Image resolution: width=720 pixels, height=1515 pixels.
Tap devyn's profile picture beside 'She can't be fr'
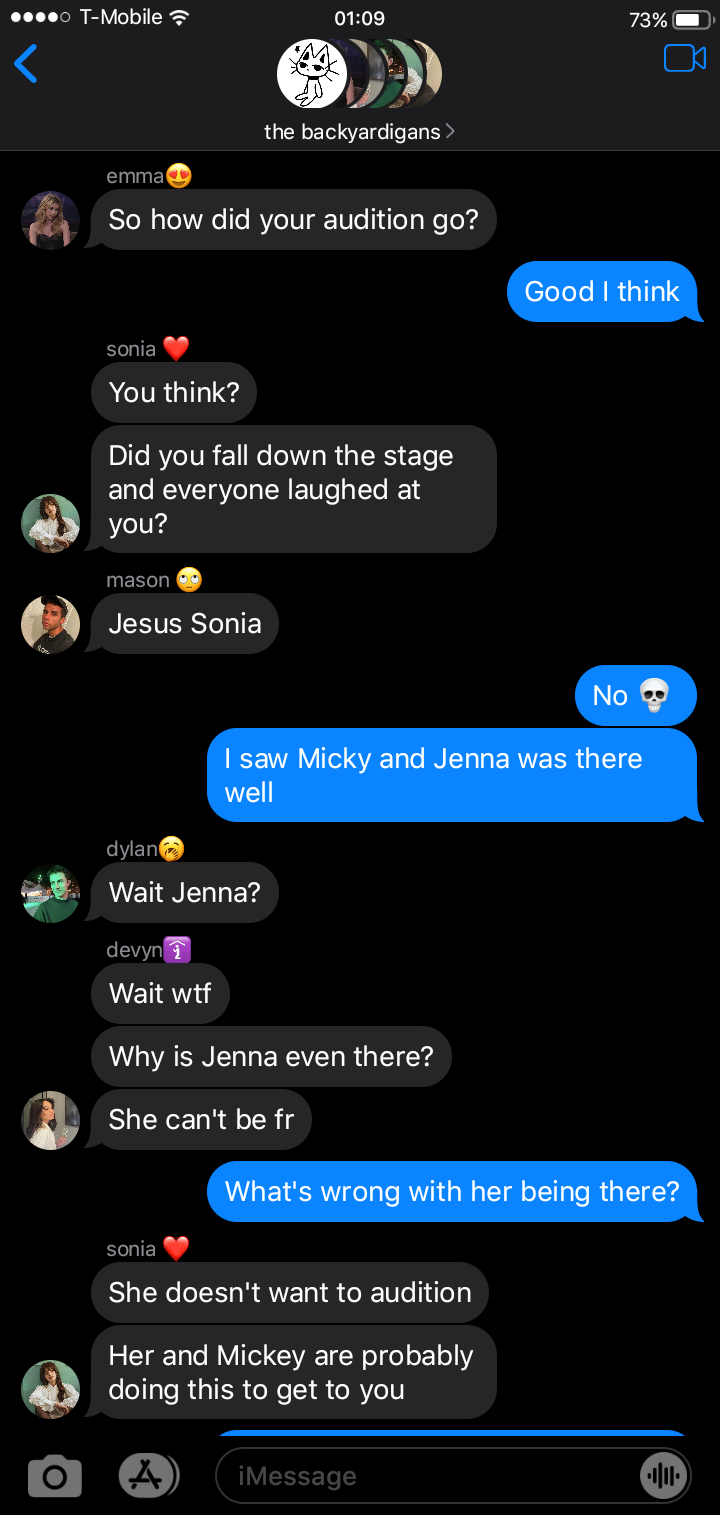pyautogui.click(x=50, y=1120)
